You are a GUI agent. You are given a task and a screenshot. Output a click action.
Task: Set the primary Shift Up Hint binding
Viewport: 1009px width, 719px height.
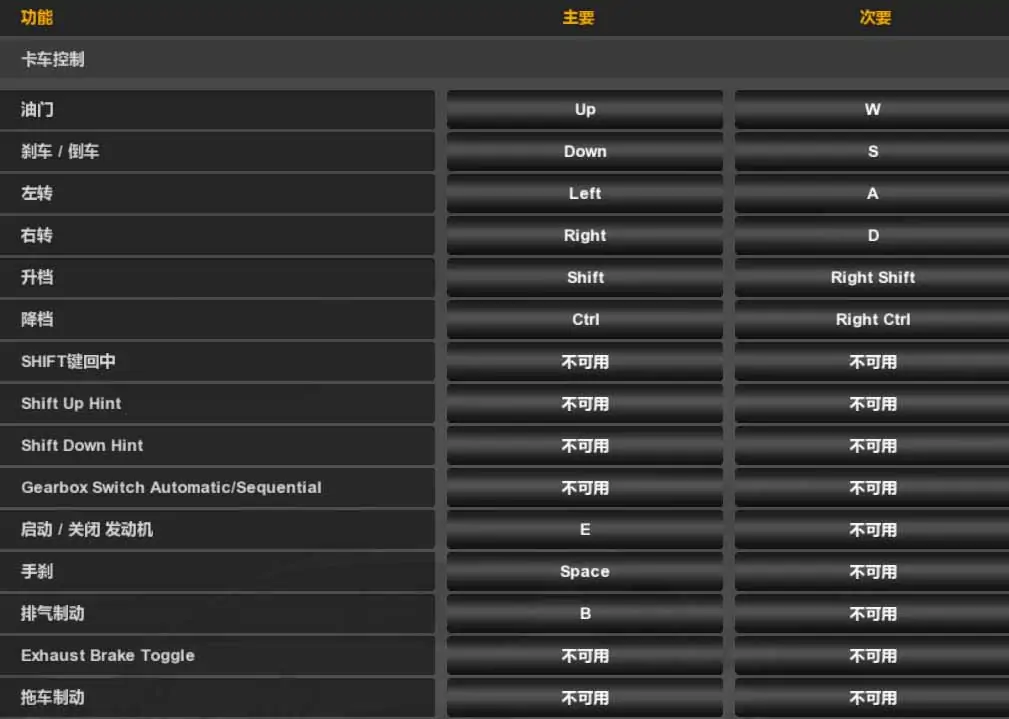tap(585, 404)
